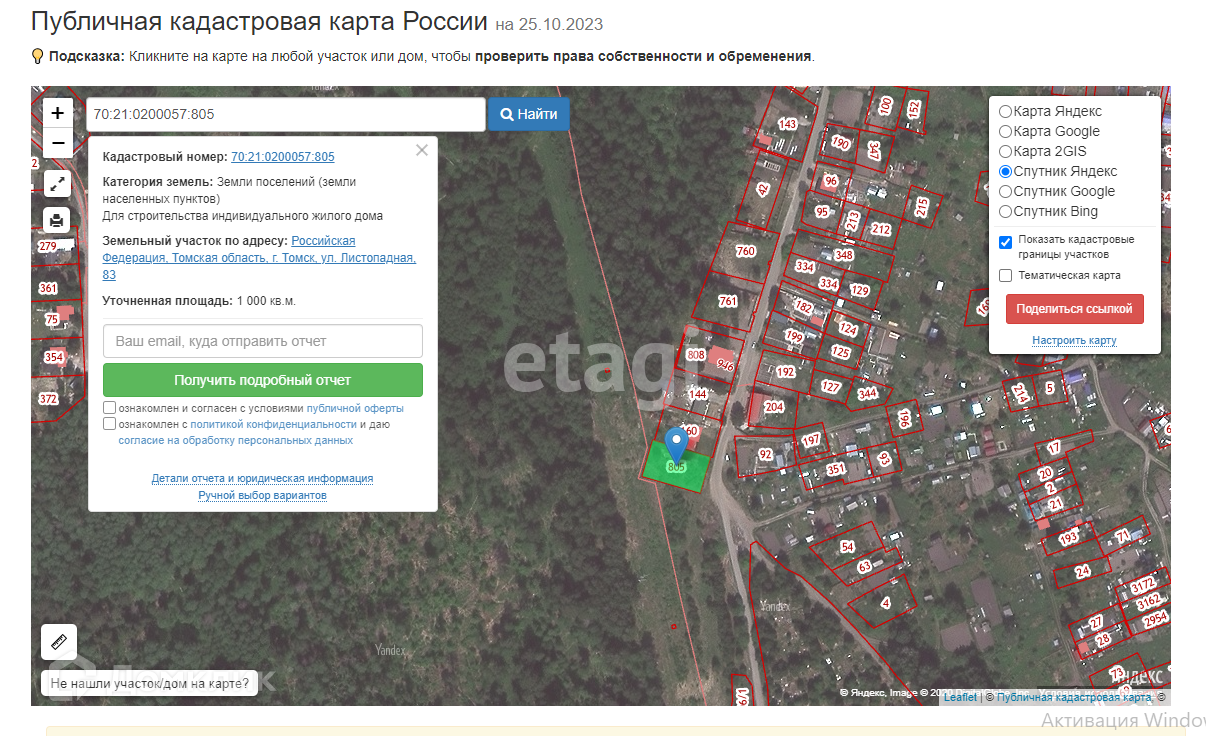Open cadastral number 70:21:0200057:805 link
The height and width of the screenshot is (736, 1206).
[283, 157]
